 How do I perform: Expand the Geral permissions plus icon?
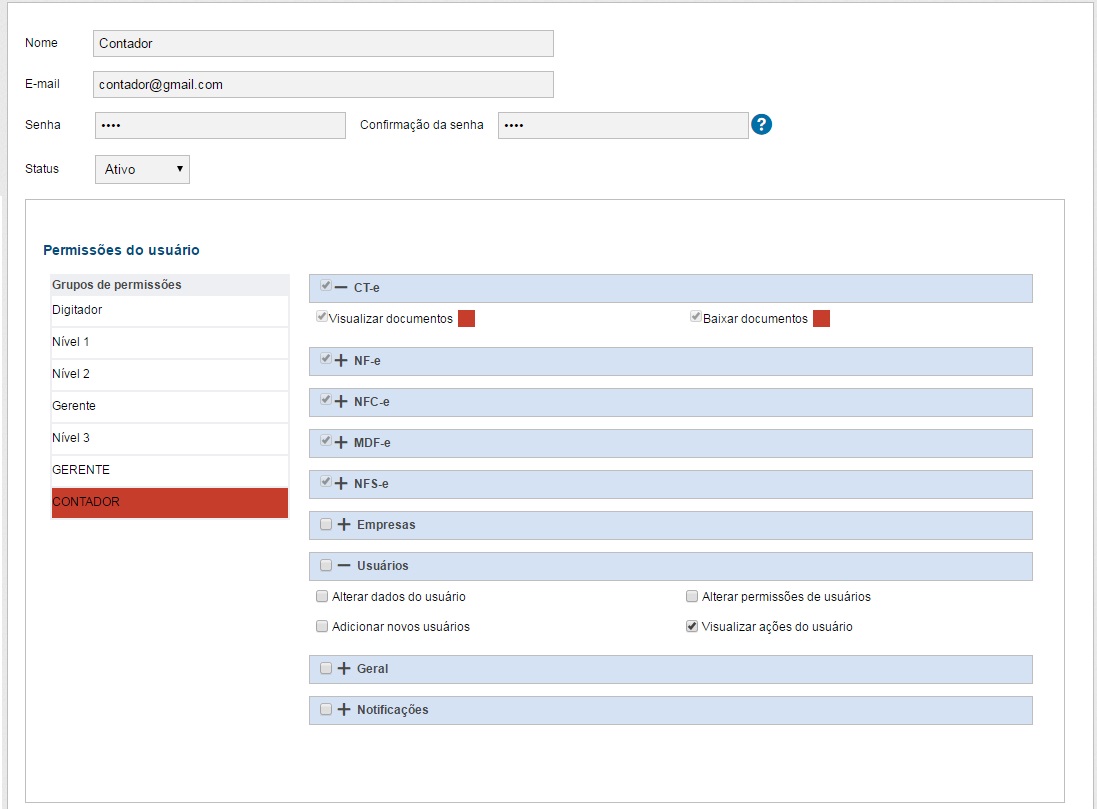[x=344, y=669]
